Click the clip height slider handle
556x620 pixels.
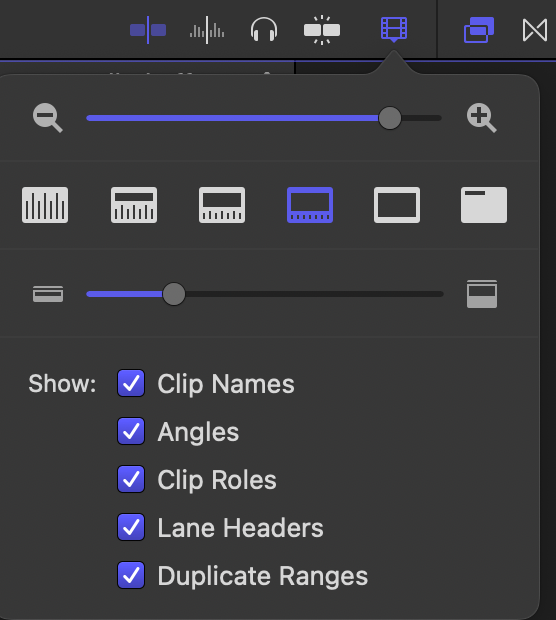[174, 294]
